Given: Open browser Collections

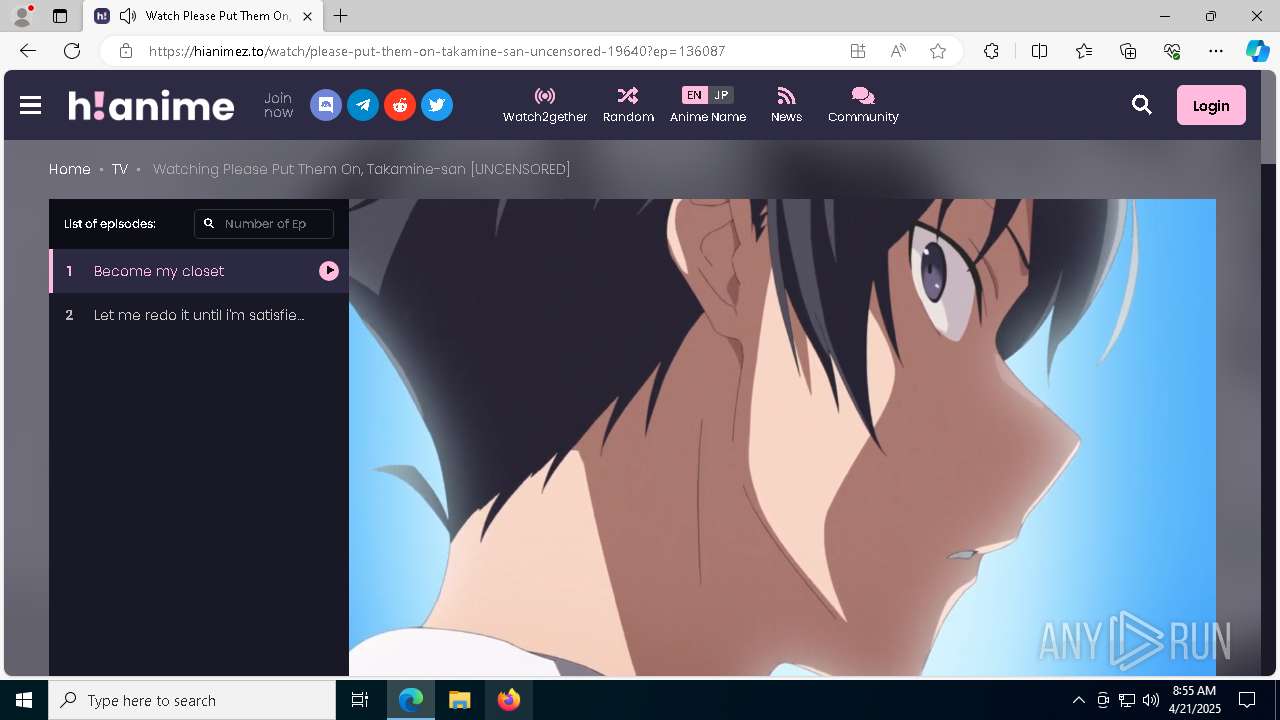Looking at the screenshot, I should click(x=1128, y=51).
